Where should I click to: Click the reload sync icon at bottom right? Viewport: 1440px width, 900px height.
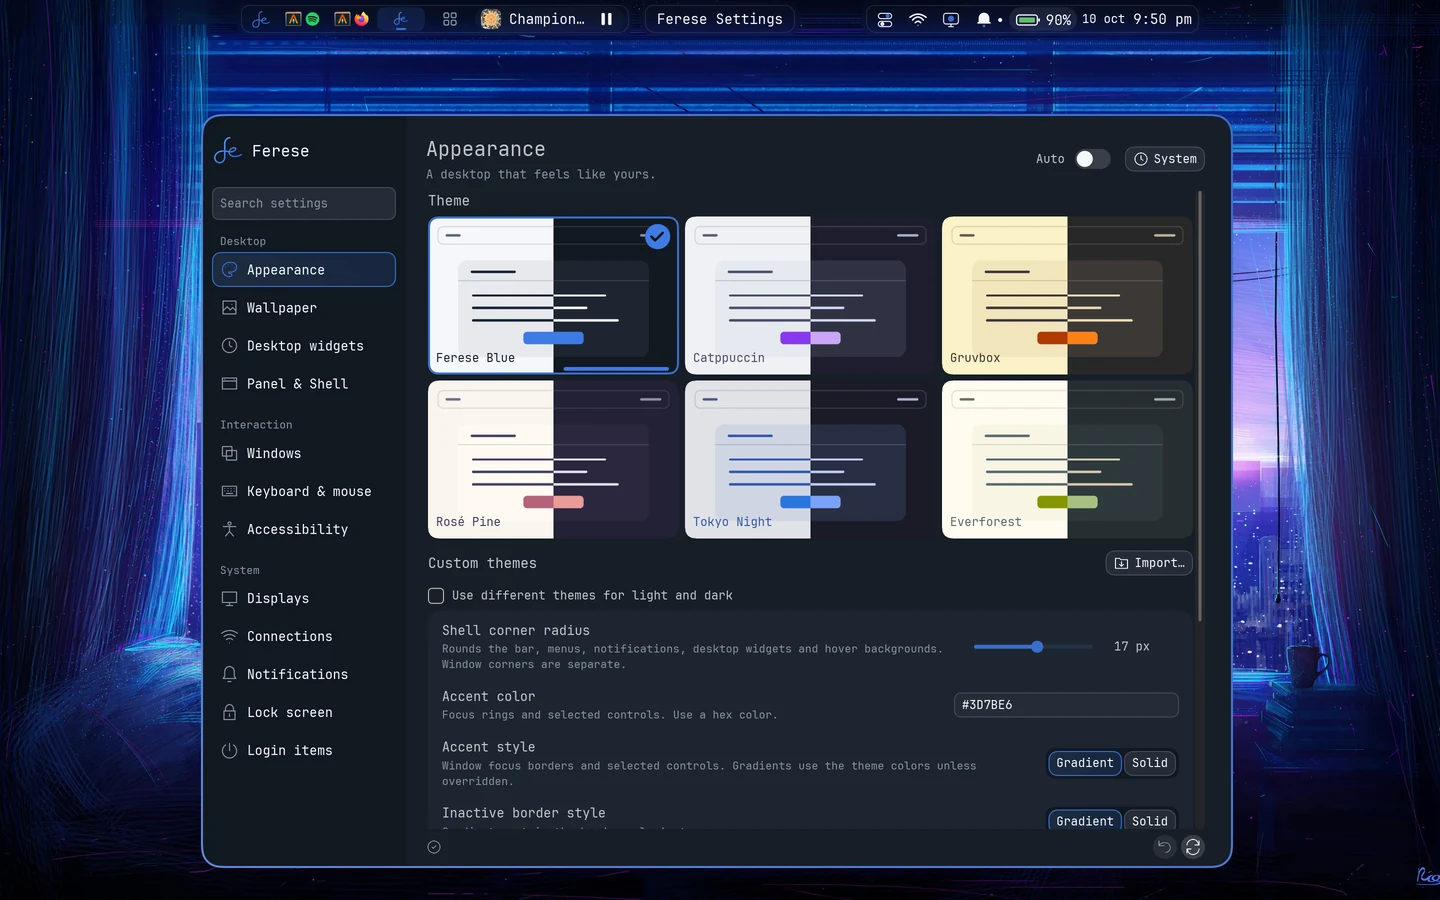pyautogui.click(x=1193, y=847)
